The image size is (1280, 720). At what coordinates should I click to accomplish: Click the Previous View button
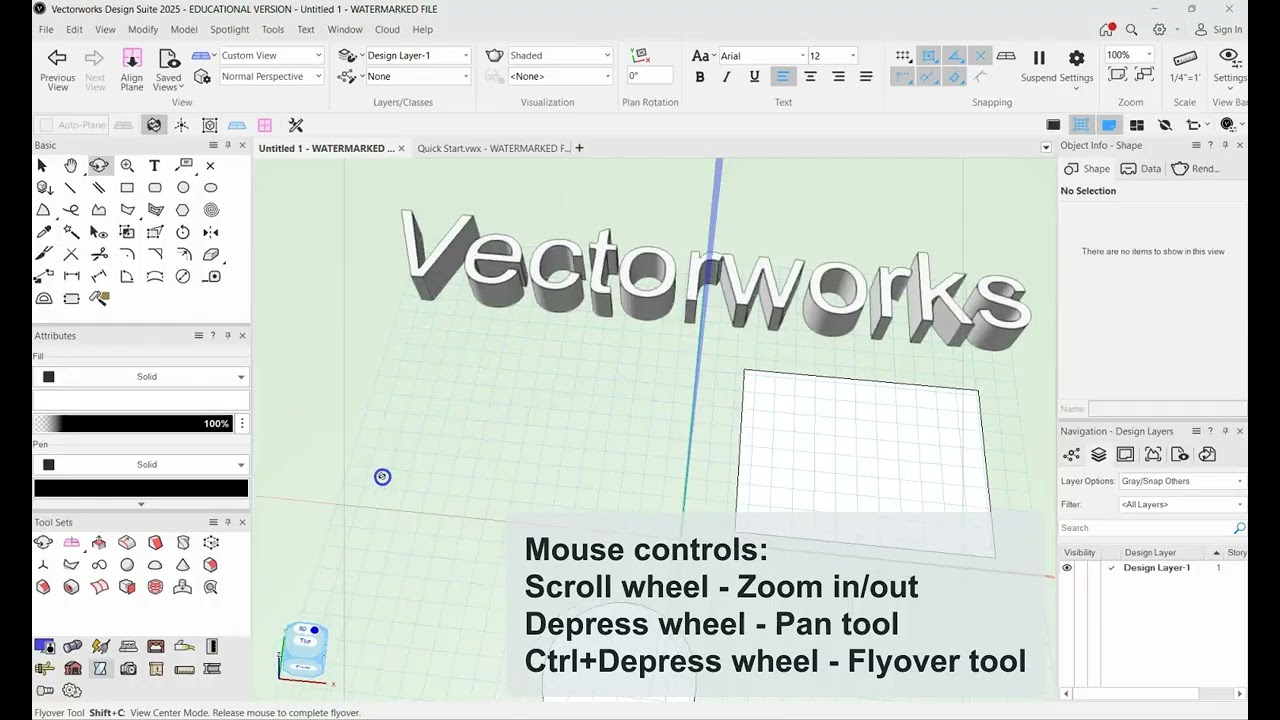click(57, 70)
